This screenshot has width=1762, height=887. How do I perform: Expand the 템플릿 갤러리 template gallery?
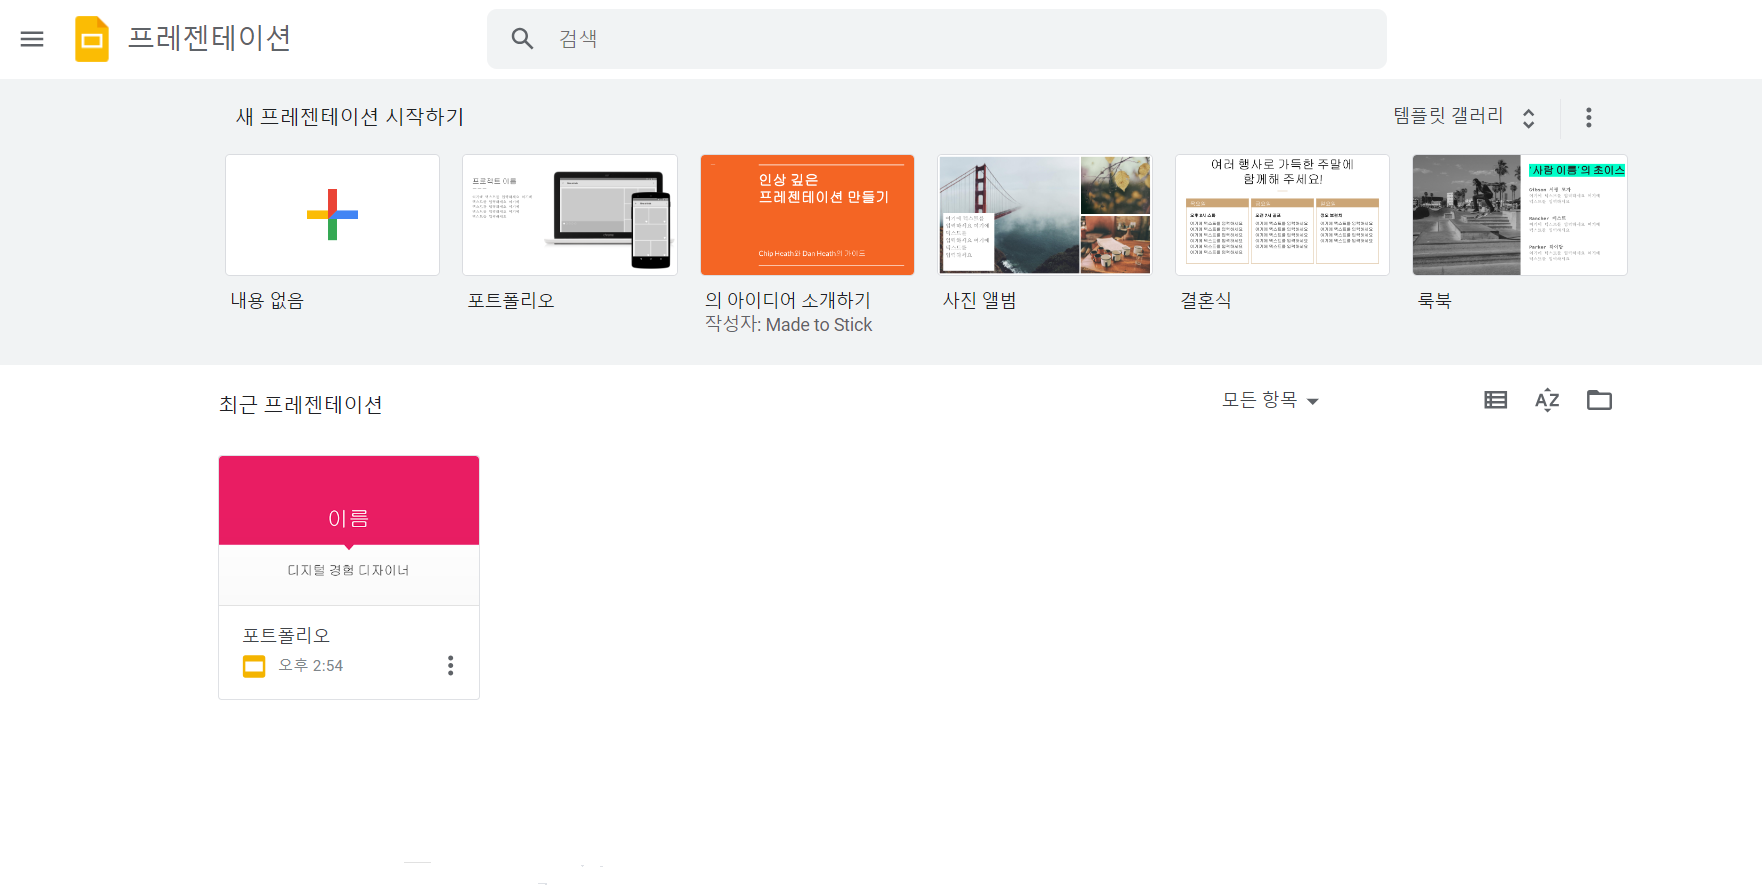(x=1464, y=117)
